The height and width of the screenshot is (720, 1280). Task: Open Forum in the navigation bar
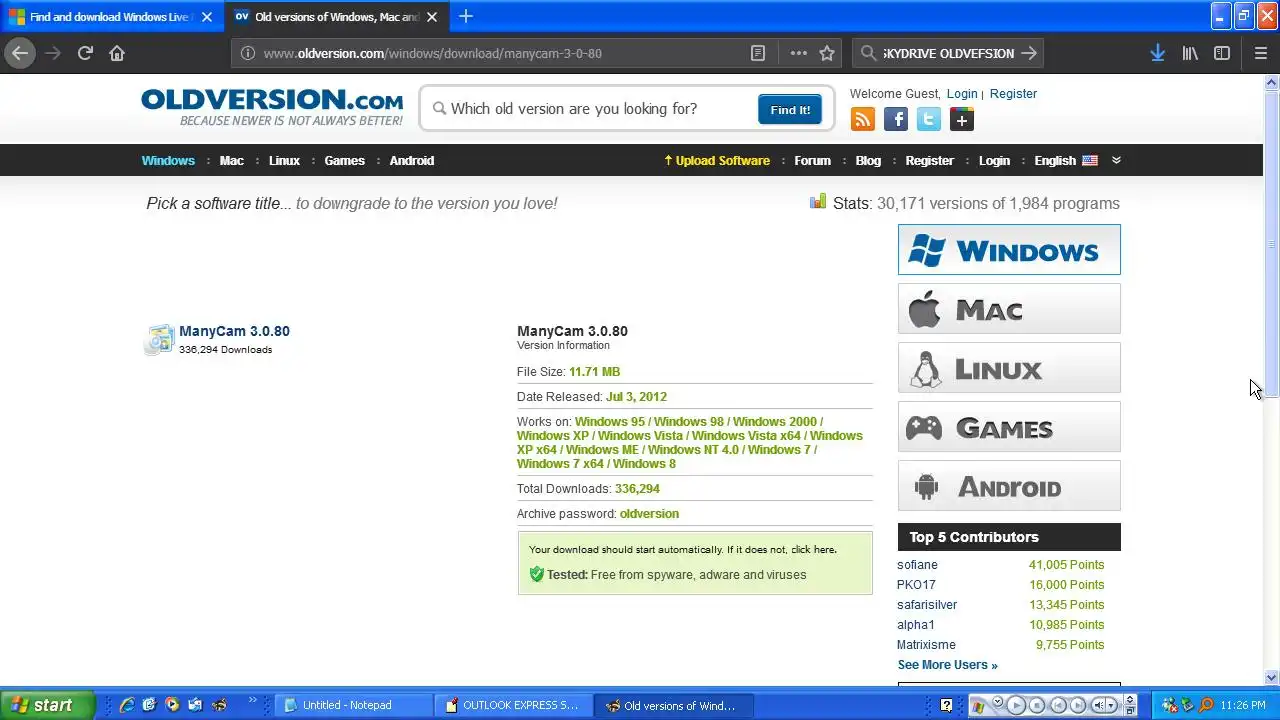tap(813, 160)
